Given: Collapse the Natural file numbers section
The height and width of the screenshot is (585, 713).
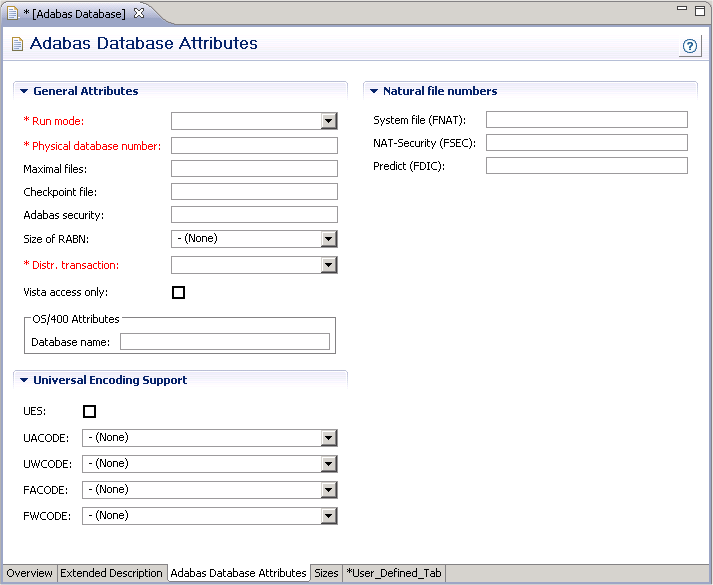Looking at the screenshot, I should (374, 91).
